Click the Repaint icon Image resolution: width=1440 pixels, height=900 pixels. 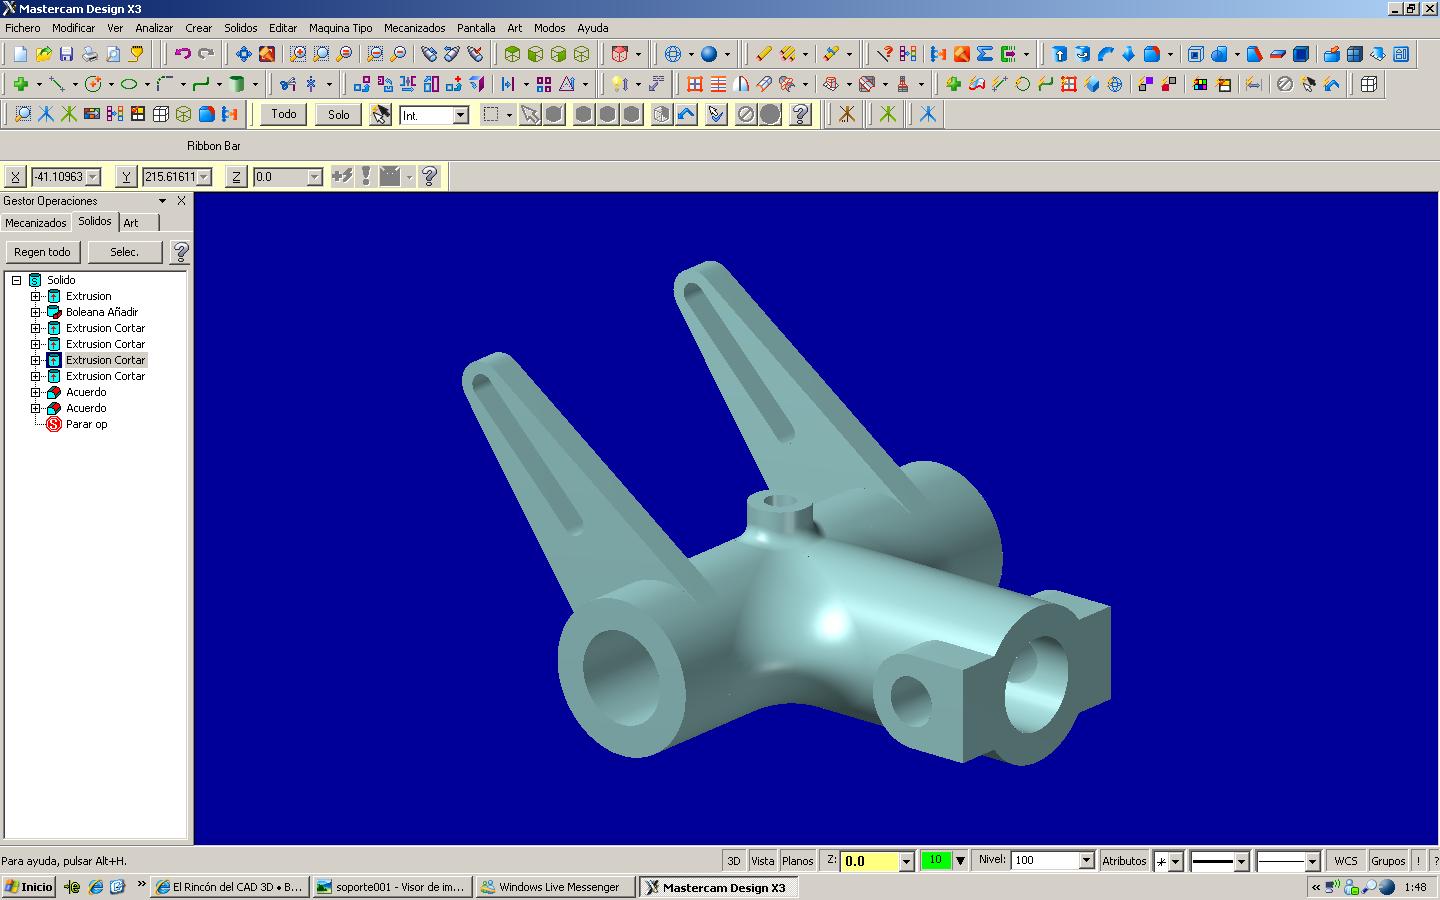267,54
